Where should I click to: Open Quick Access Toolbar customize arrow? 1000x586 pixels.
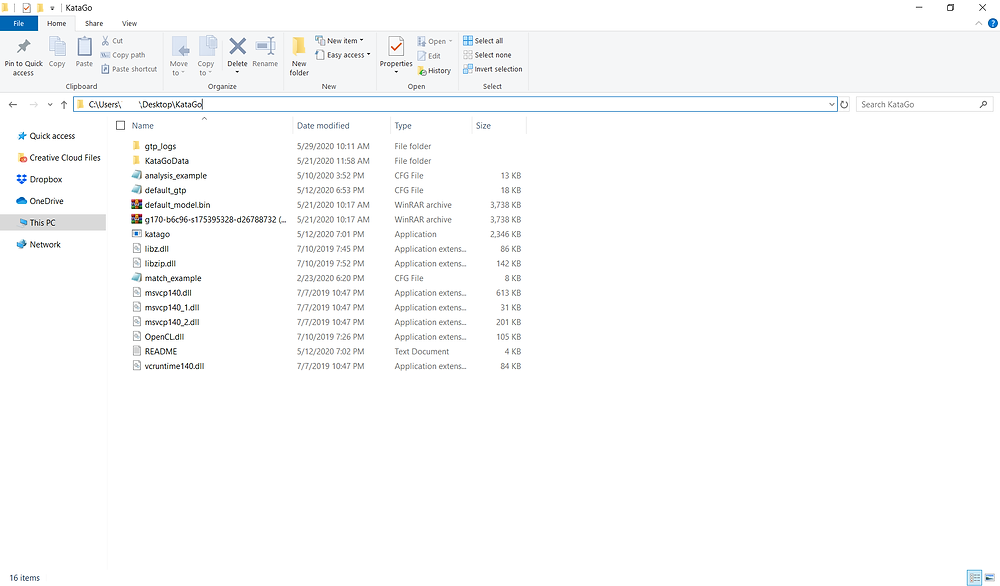click(x=52, y=8)
